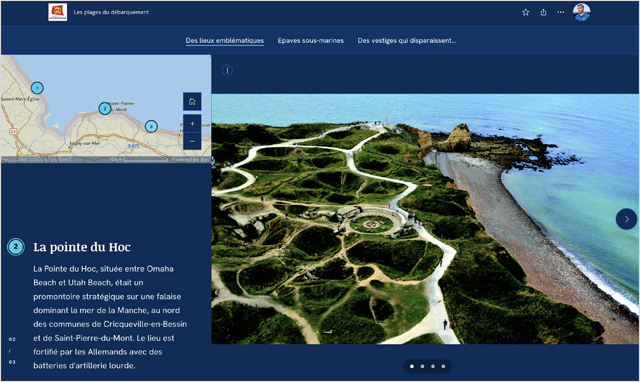640x382 pixels.
Task: Click the 02 slide counter
Action: (12, 339)
